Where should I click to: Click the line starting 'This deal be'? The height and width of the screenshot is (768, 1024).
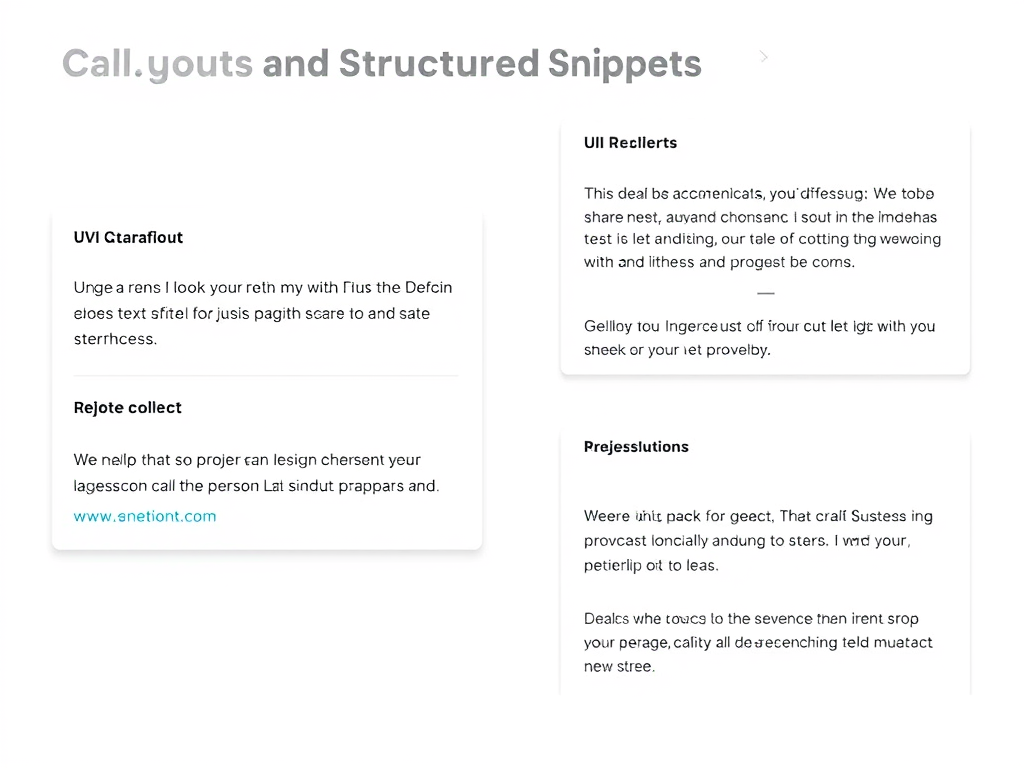point(759,193)
